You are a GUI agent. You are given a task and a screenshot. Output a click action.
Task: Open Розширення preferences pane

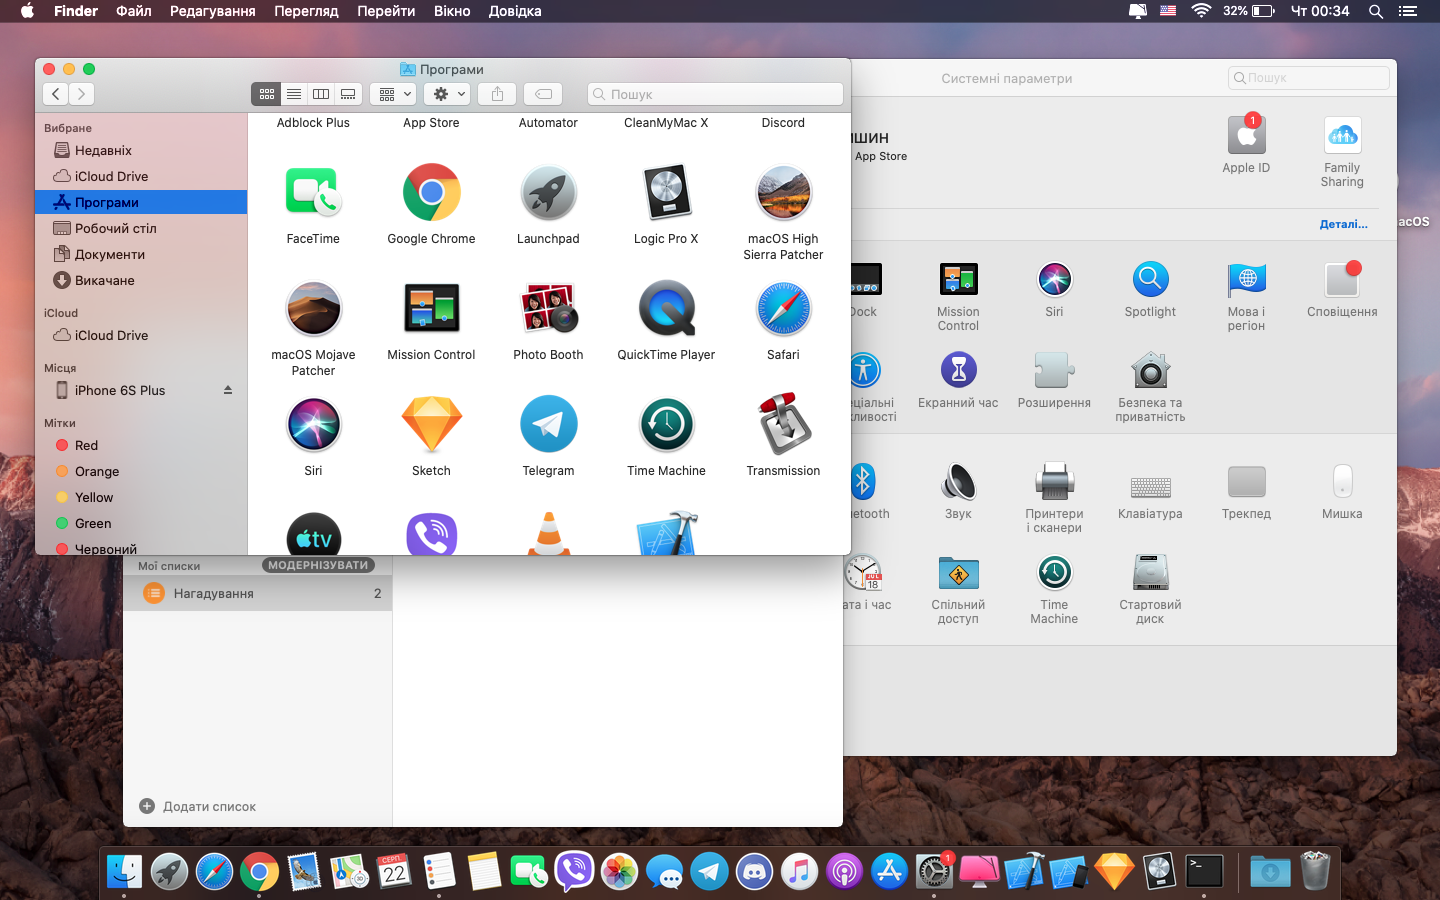[x=1054, y=371]
